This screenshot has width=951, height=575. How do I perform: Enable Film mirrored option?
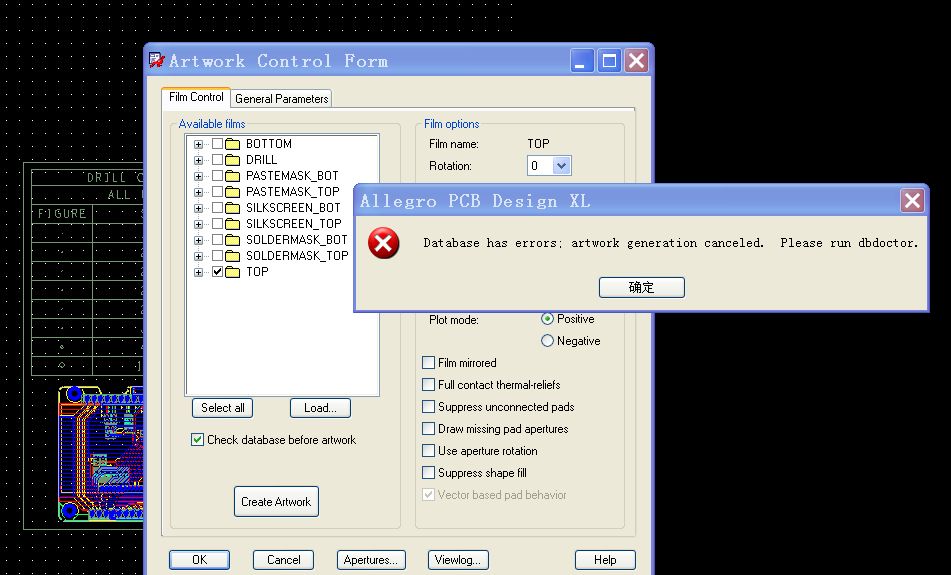pyautogui.click(x=428, y=363)
